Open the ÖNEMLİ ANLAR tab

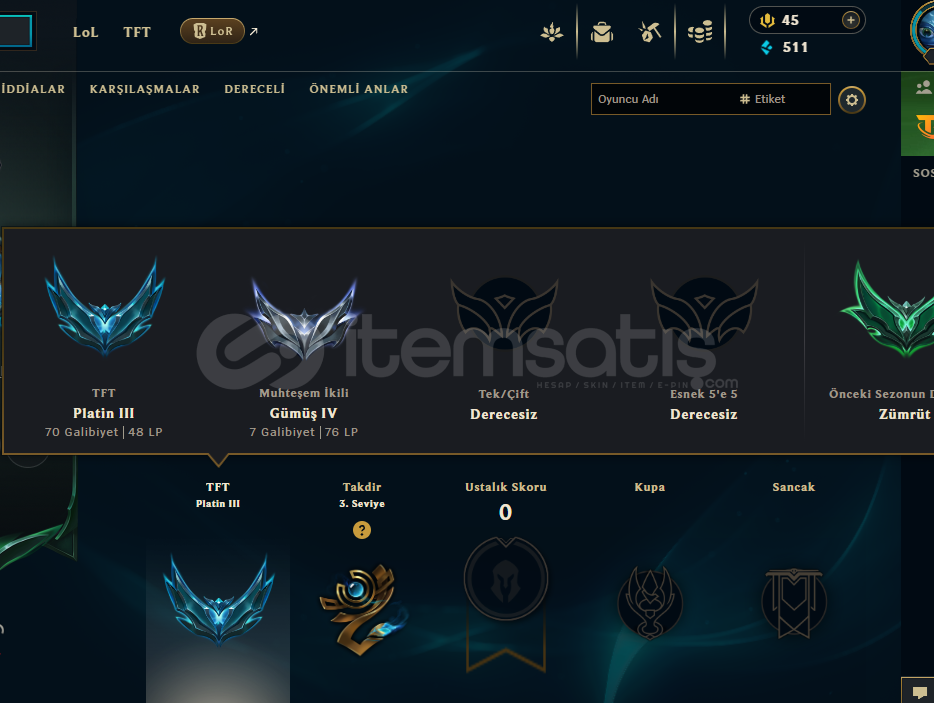tap(359, 89)
